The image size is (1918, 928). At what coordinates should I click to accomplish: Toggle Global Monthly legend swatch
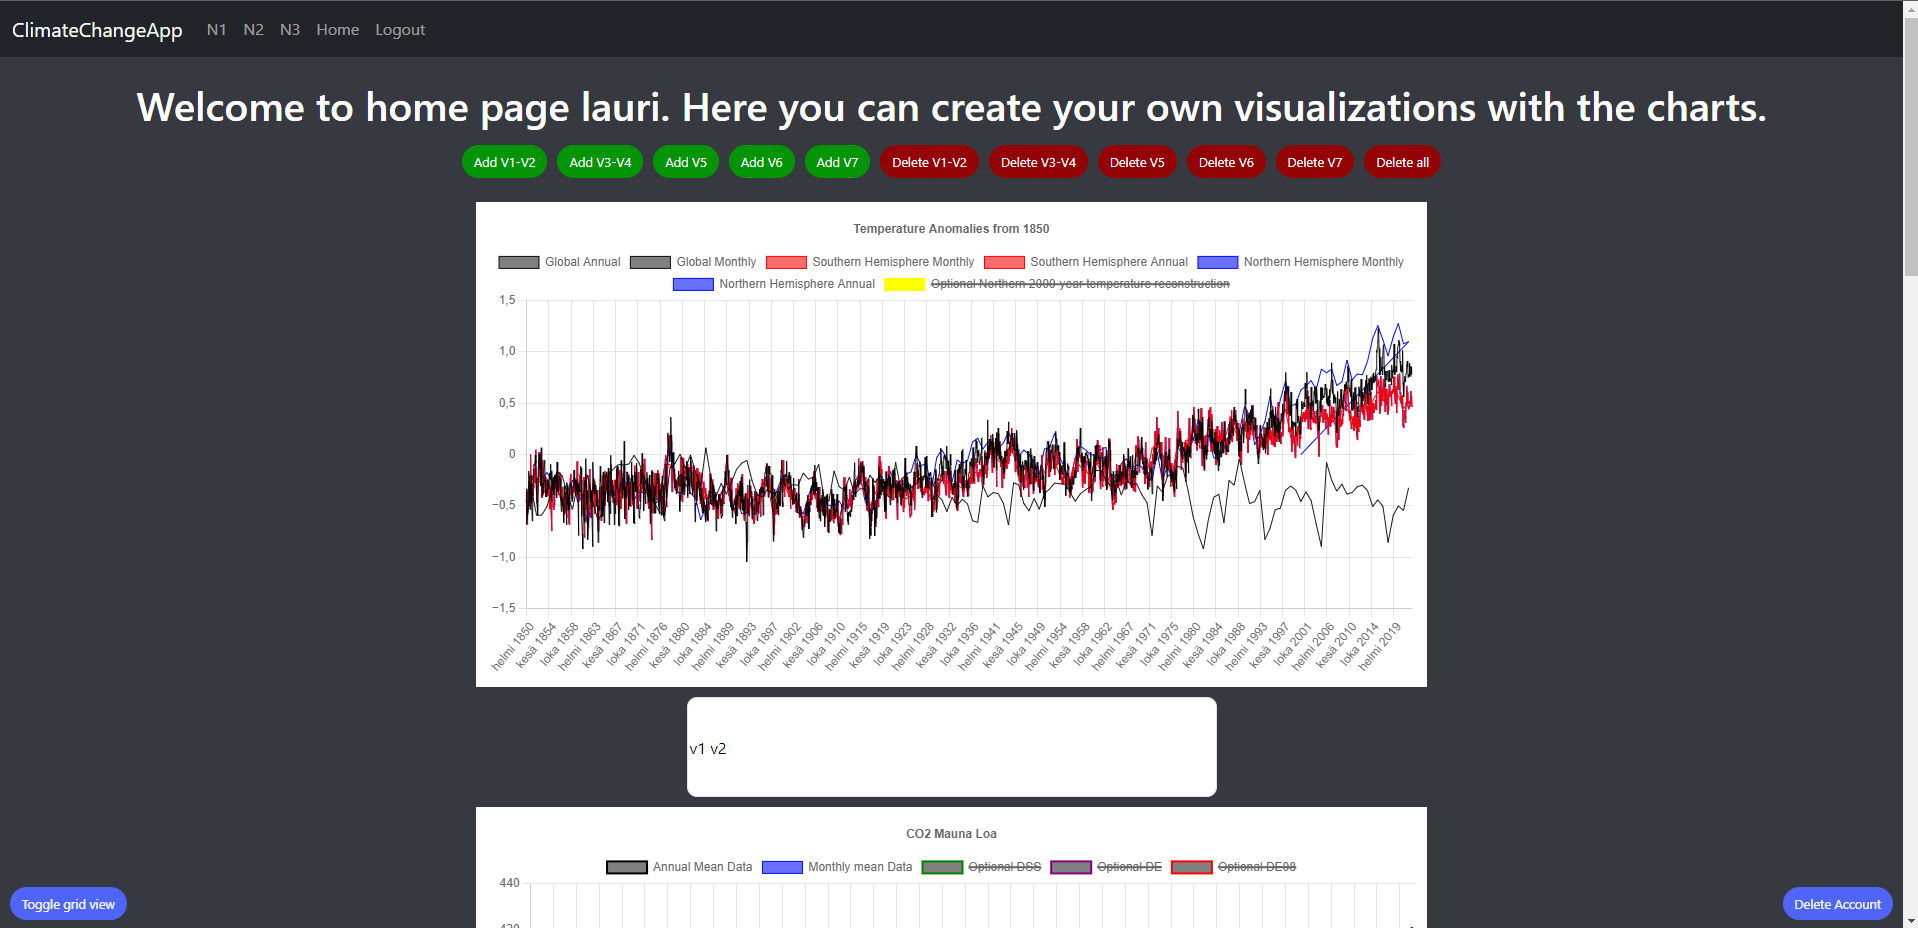650,262
